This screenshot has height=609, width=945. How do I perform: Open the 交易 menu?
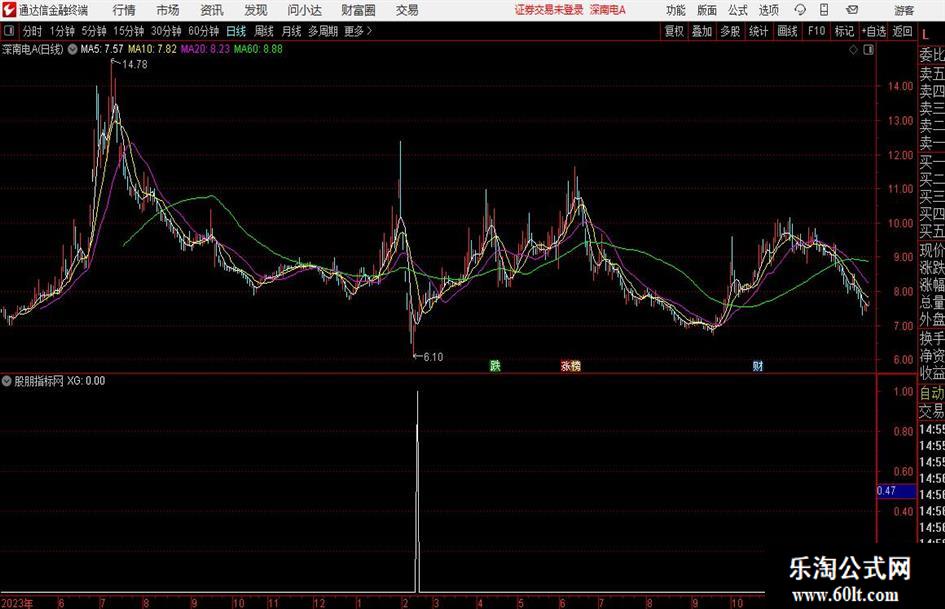(407, 10)
